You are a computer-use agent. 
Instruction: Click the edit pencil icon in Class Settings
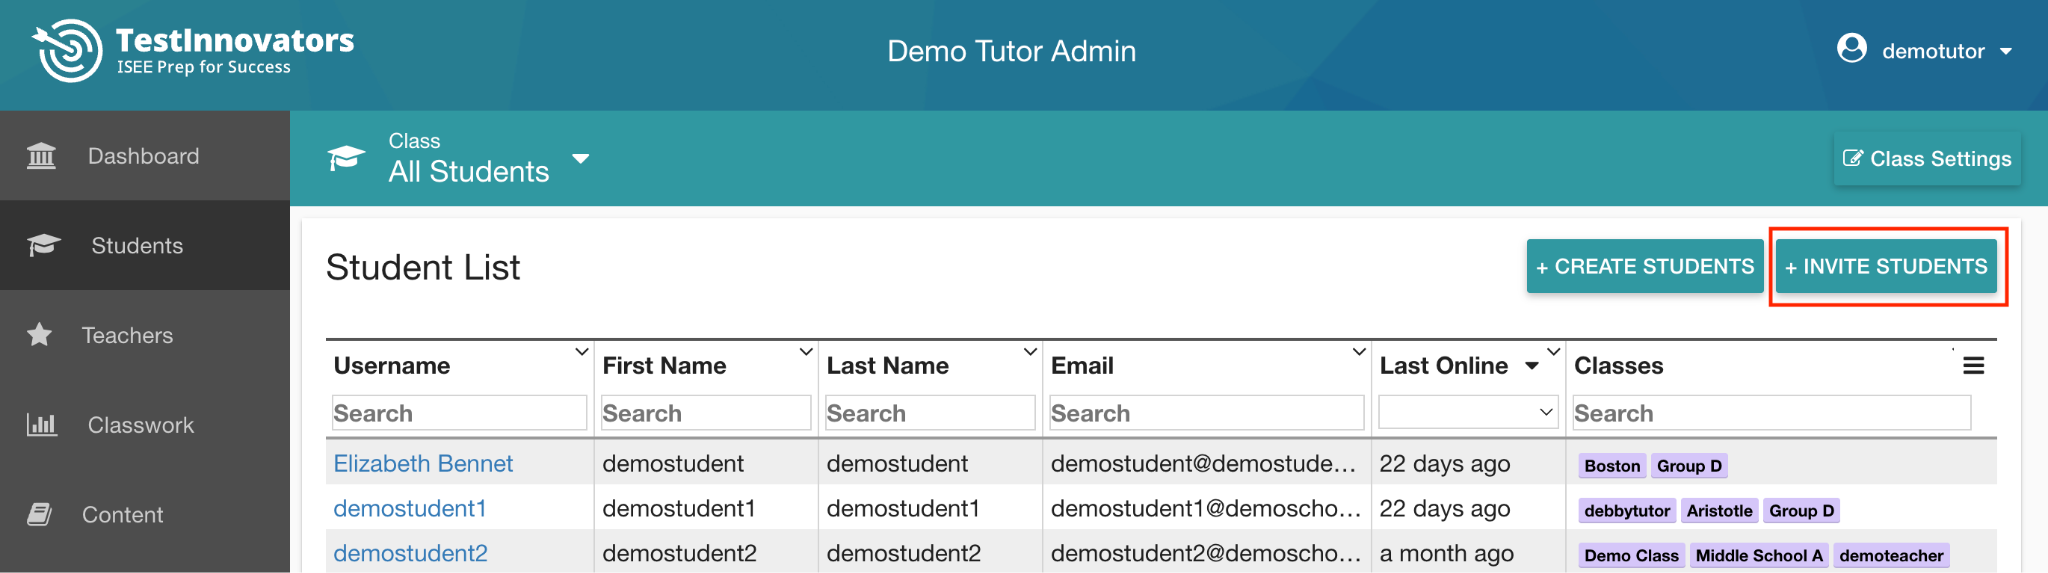pyautogui.click(x=1853, y=158)
